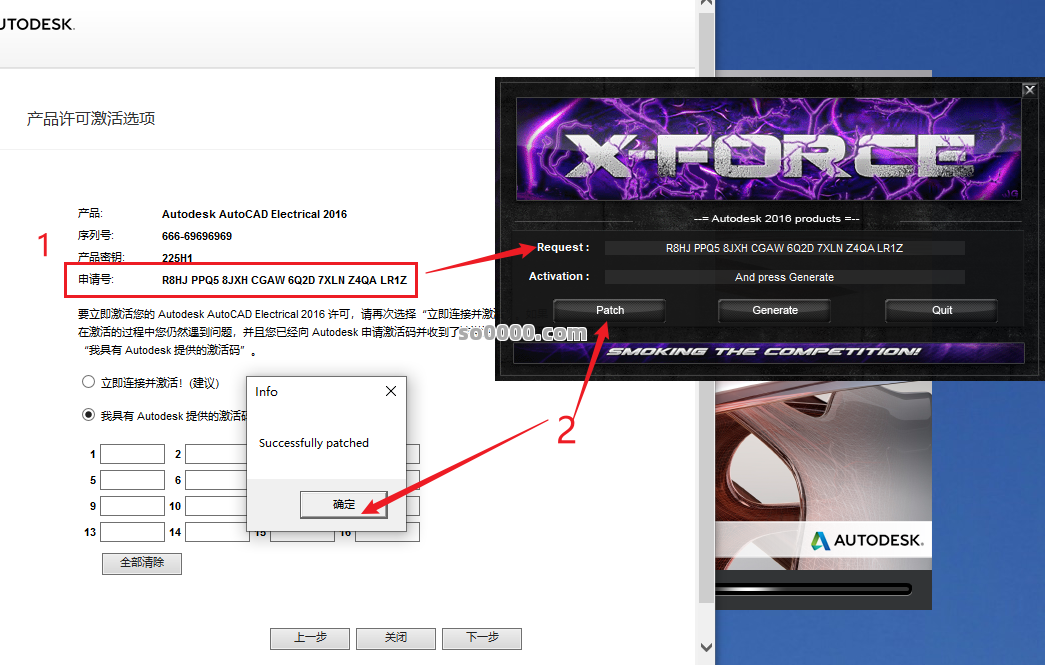Click the Quit button in X-Force
Viewport: 1045px width, 665px height.
(x=942, y=310)
